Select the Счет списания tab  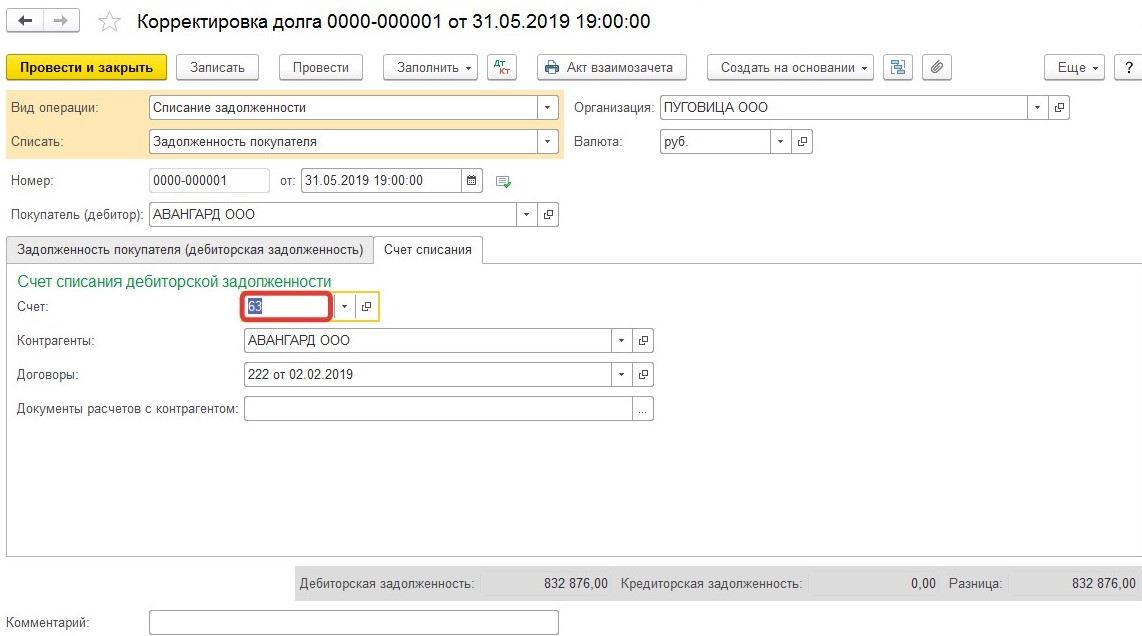428,250
